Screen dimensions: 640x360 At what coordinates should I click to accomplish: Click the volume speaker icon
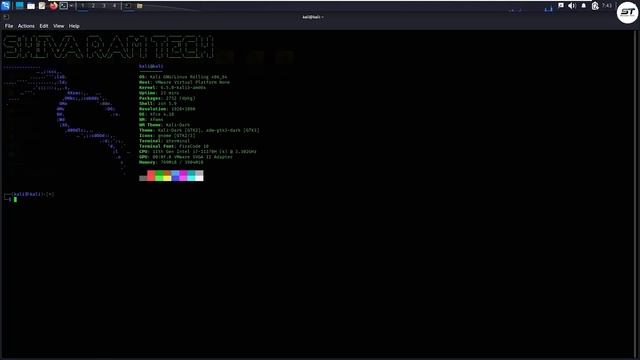pos(572,6)
